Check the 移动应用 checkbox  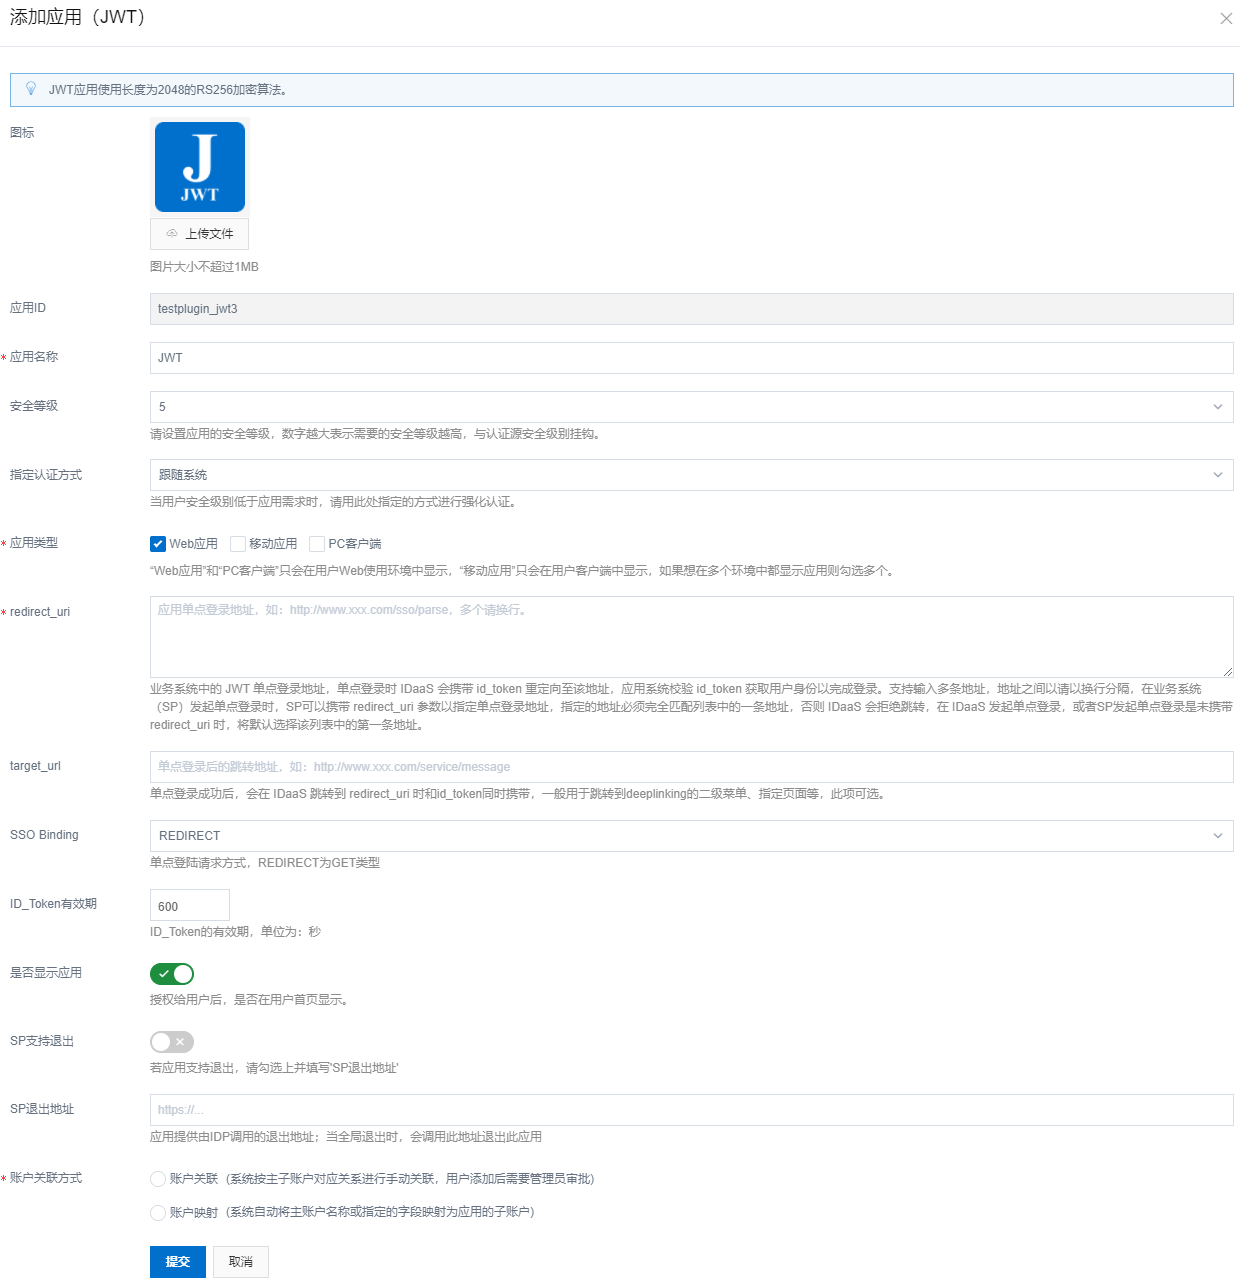coord(238,544)
